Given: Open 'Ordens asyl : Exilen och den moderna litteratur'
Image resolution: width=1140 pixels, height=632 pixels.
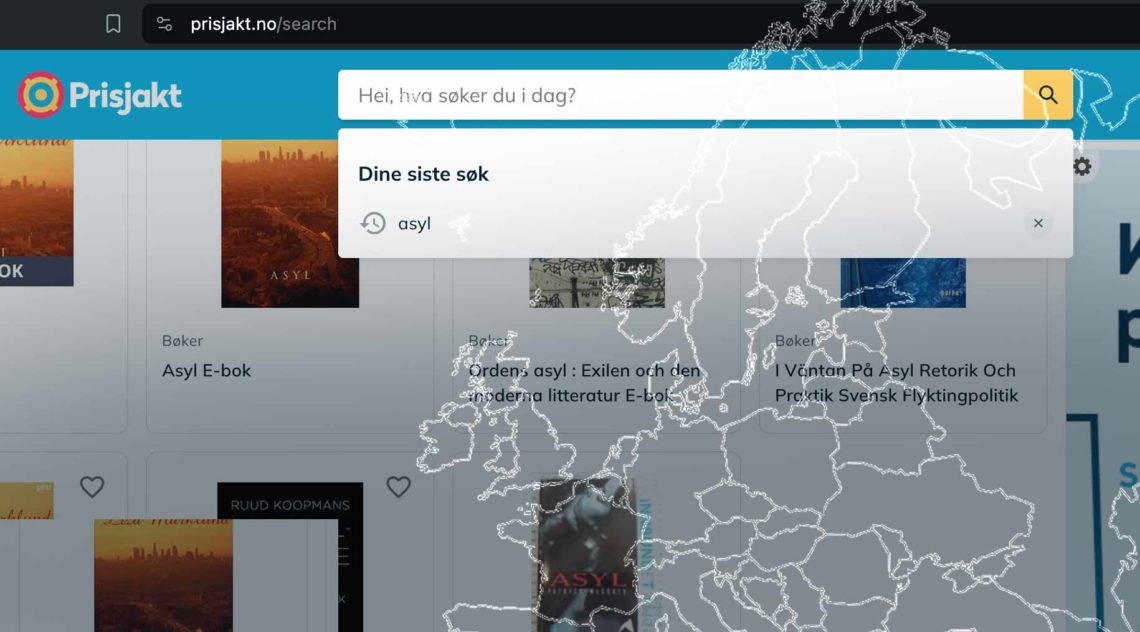Looking at the screenshot, I should [585, 383].
